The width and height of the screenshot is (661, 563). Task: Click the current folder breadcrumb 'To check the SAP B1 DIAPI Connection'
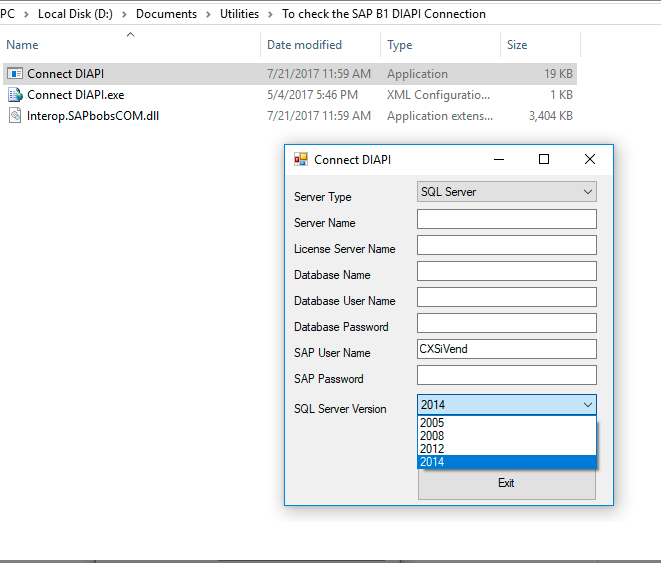click(384, 14)
